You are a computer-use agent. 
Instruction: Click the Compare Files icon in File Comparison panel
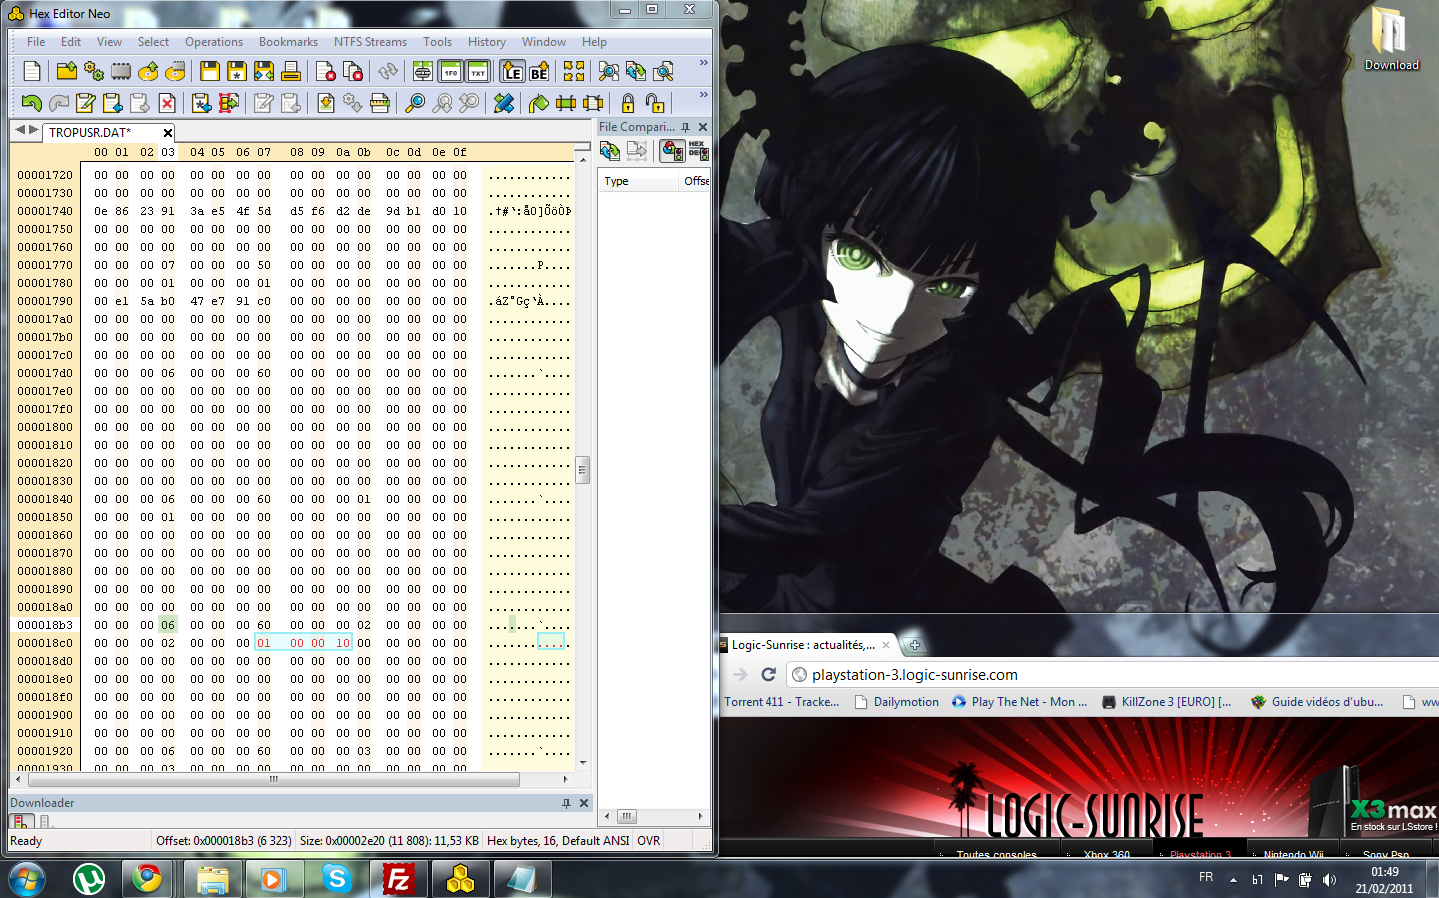click(610, 151)
